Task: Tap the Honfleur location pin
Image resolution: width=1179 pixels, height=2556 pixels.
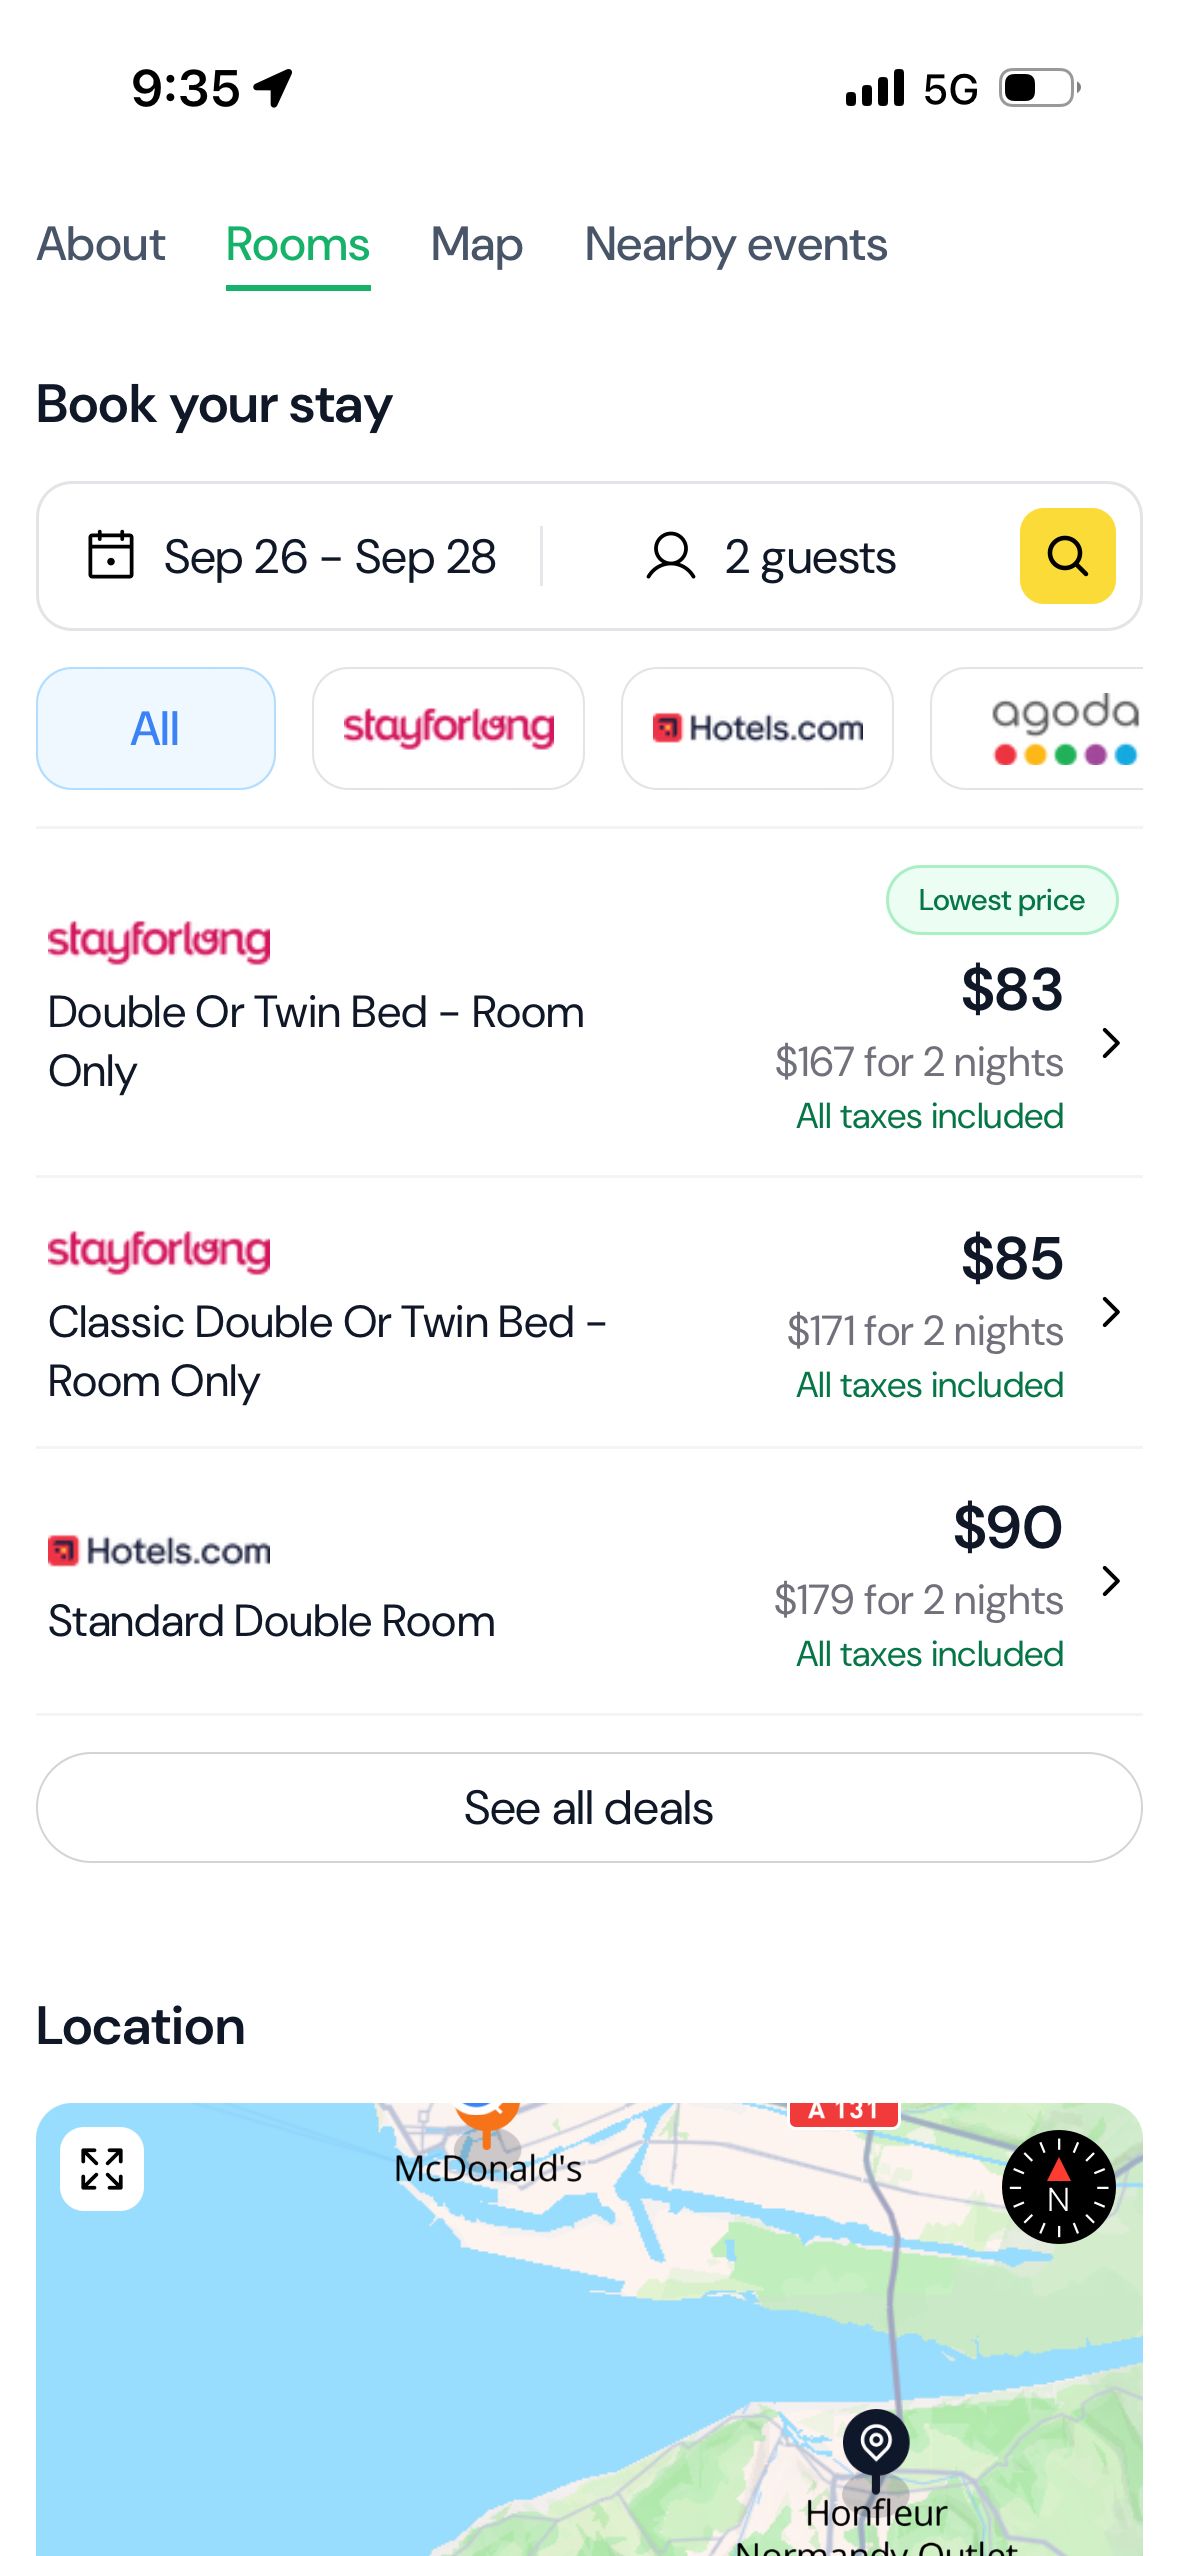Action: click(x=876, y=2443)
